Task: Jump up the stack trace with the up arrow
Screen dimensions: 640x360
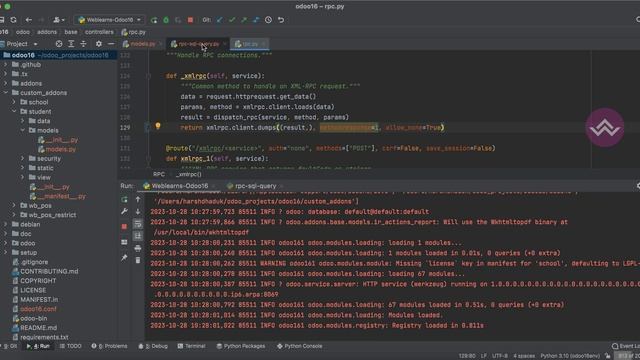Action: (x=138, y=200)
